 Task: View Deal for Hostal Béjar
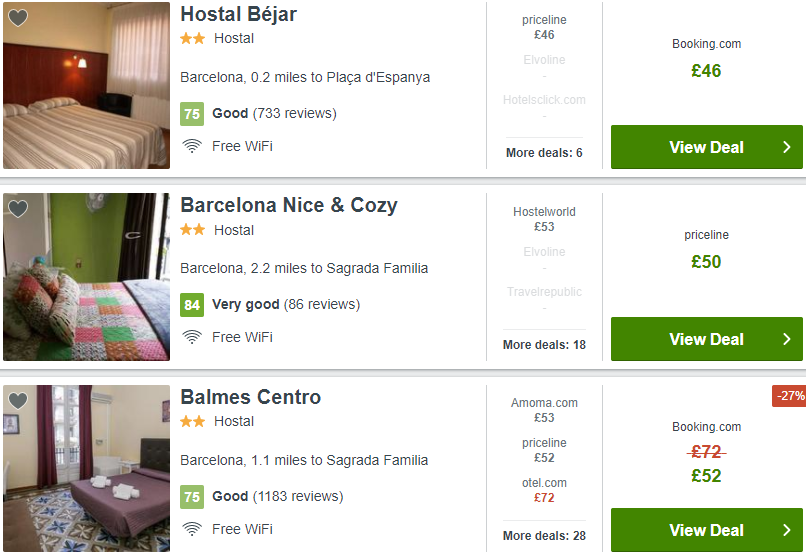(x=706, y=147)
